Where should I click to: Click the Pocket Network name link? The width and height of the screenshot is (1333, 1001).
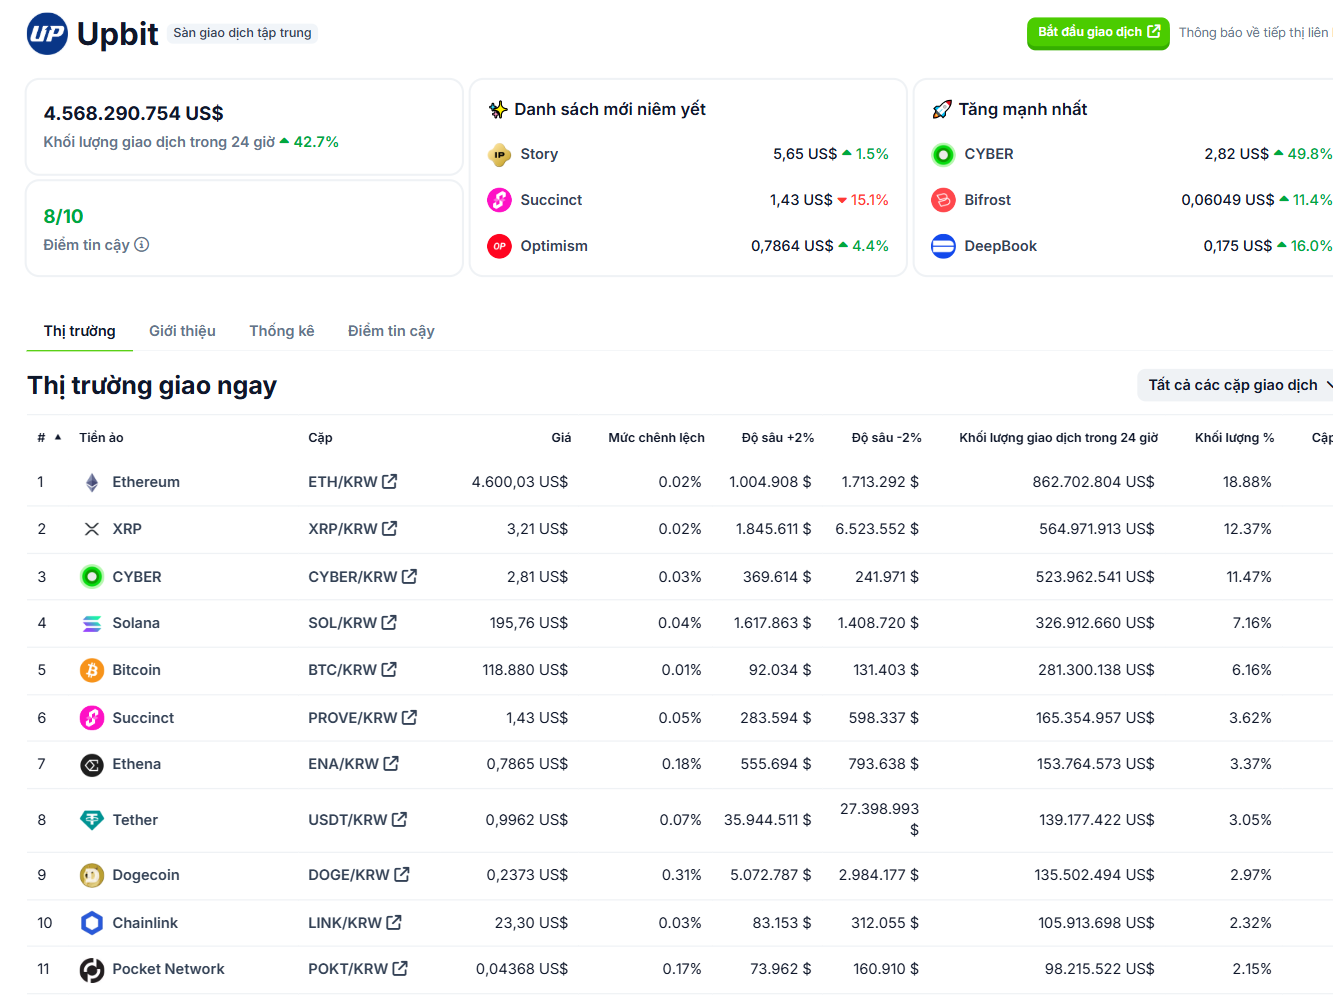pos(168,969)
